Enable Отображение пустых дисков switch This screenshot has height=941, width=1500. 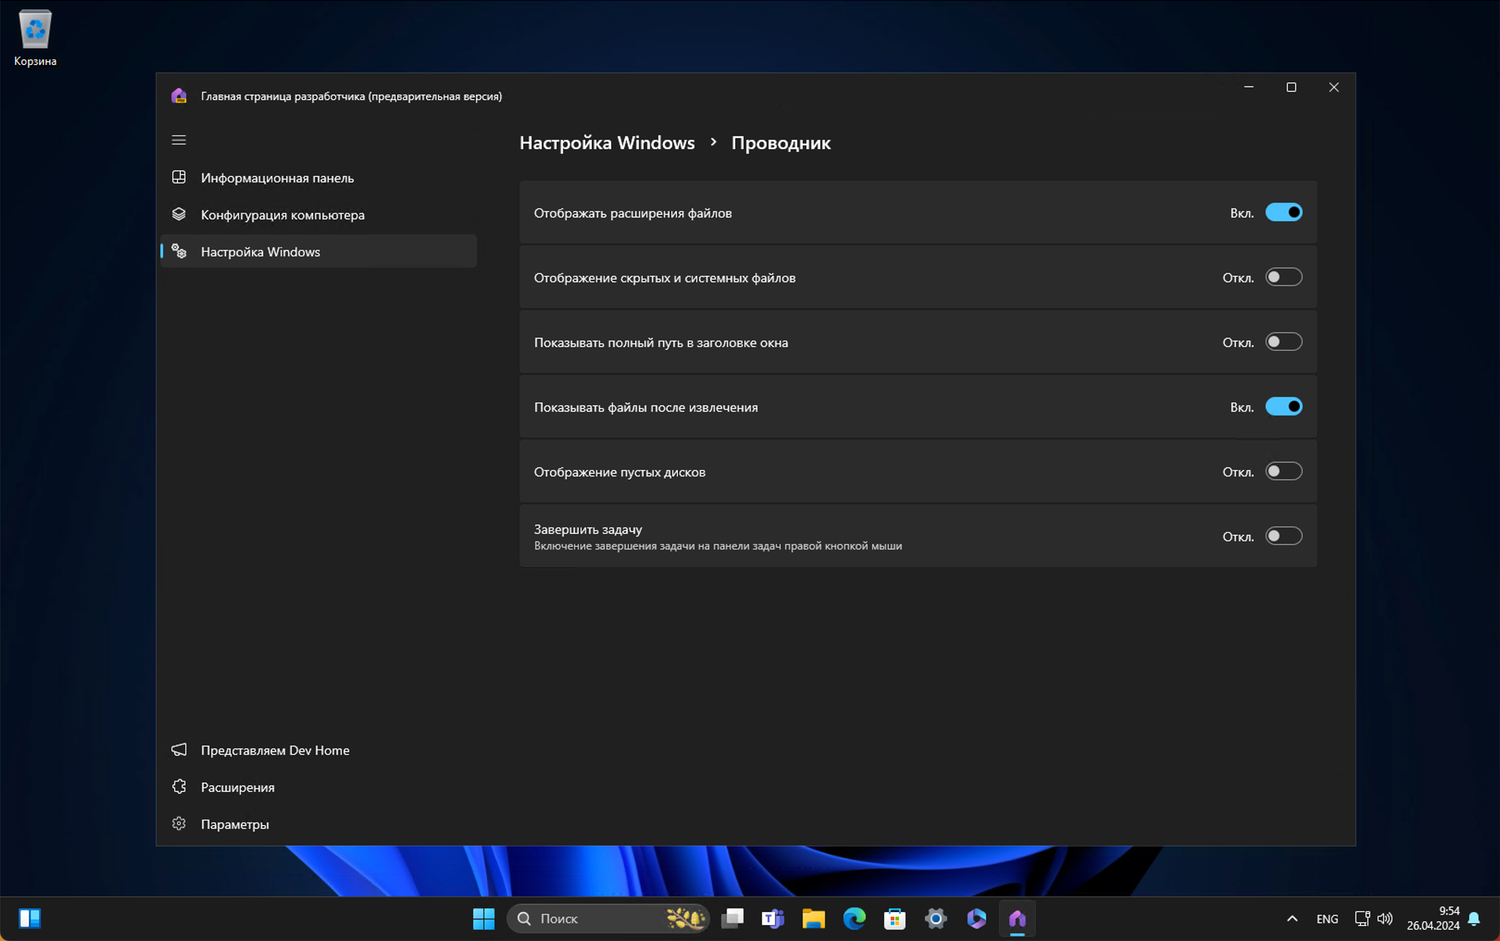[x=1284, y=471]
